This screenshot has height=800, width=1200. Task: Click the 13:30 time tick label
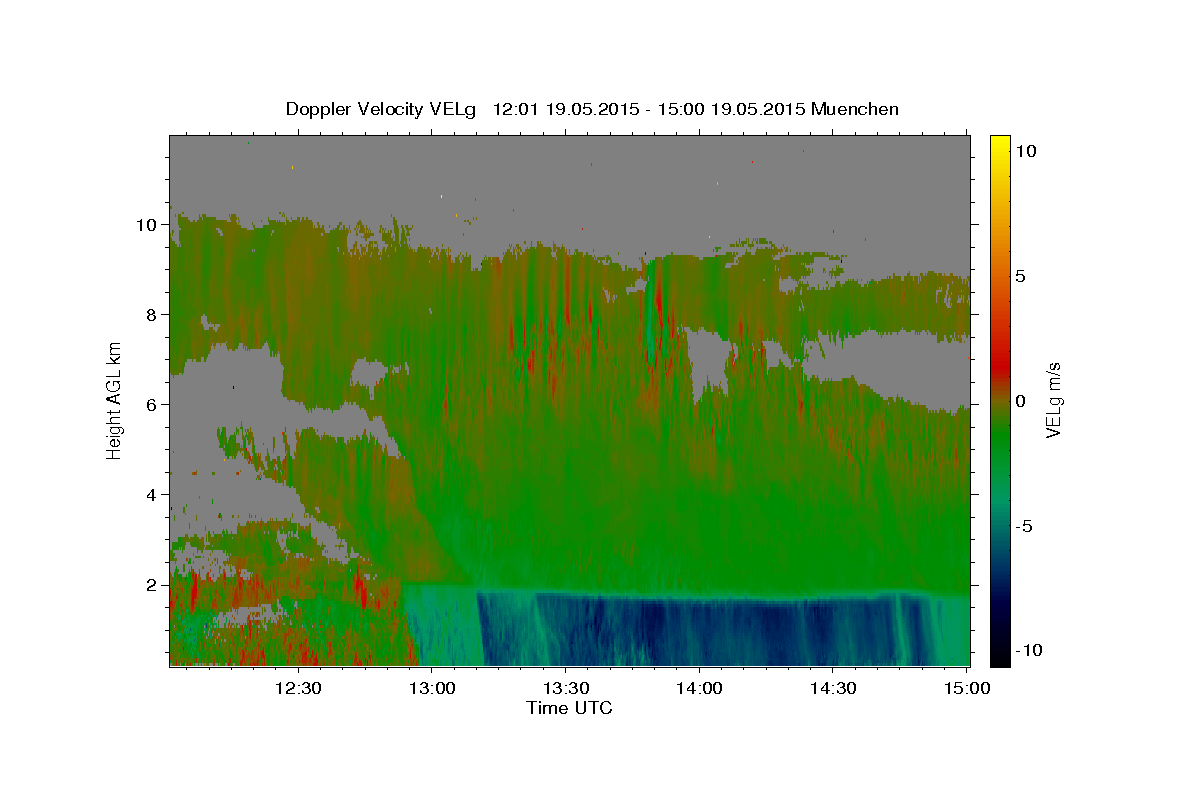565,688
